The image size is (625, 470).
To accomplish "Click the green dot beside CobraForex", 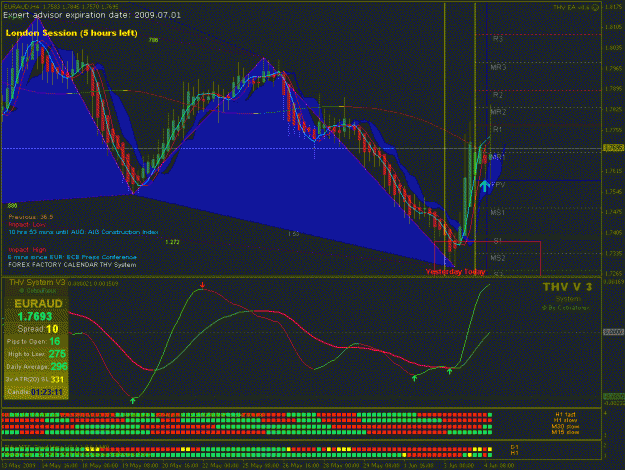I will pos(22,291).
